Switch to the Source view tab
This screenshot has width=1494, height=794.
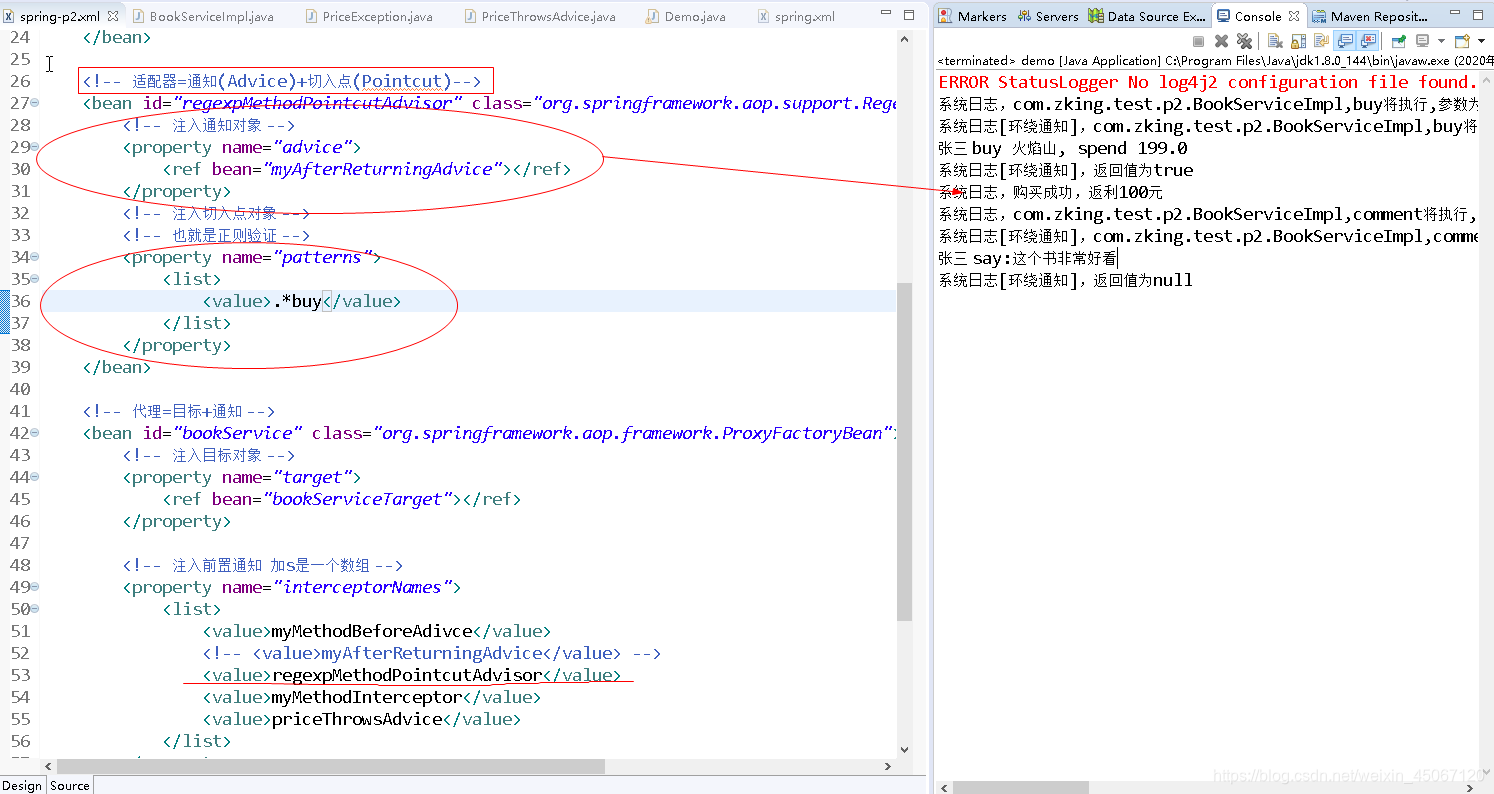[70, 785]
